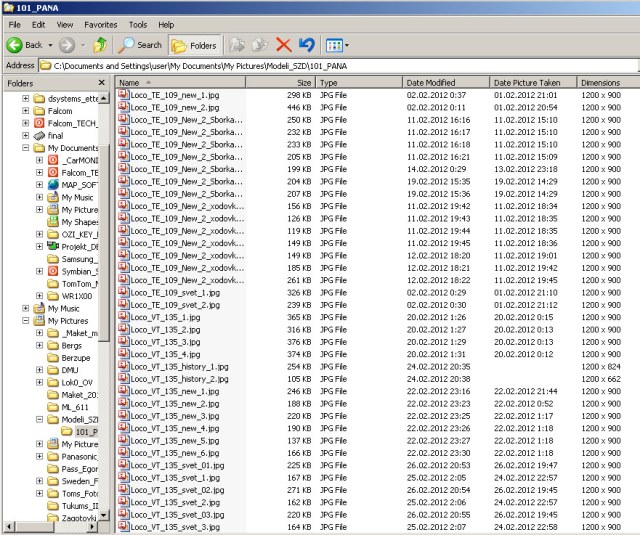640x535 pixels.
Task: Expand the Bergs folder node
Action: (39, 346)
